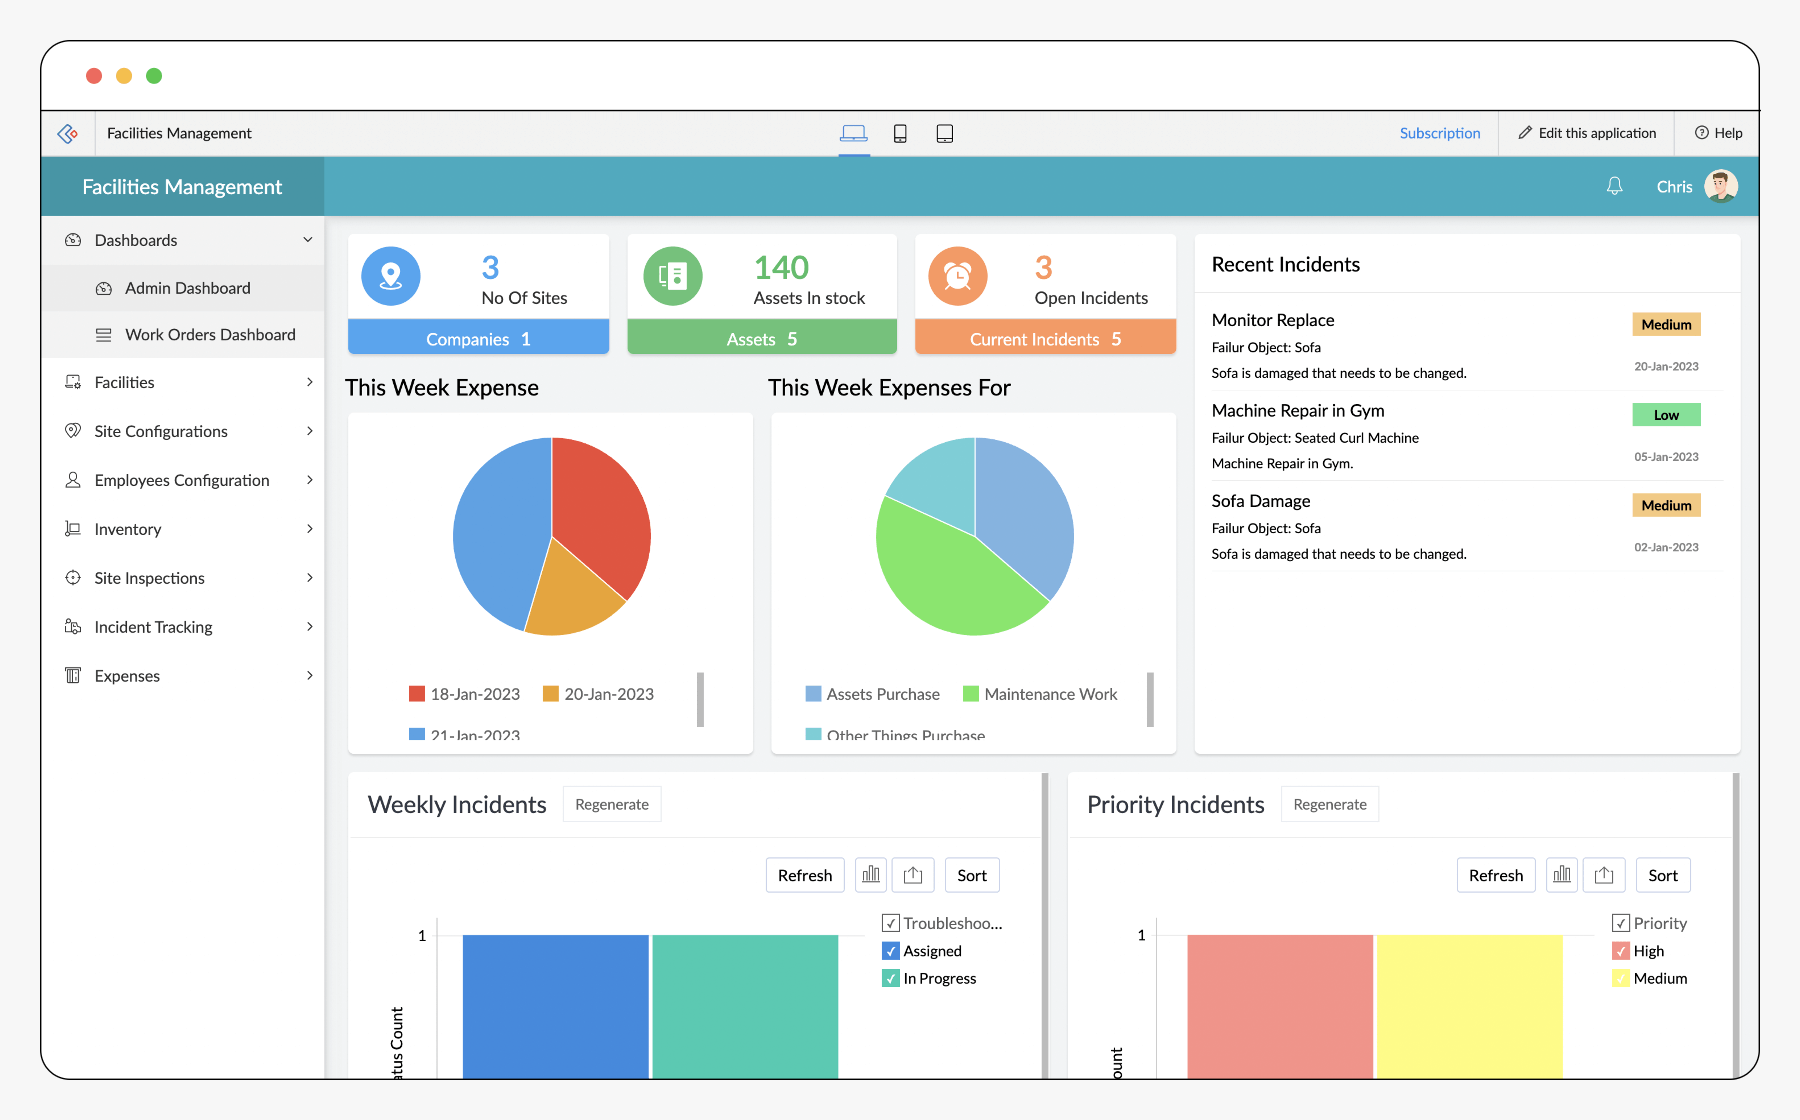Screen dimensions: 1800x1120
Task: Switch to tablet preview mode
Action: [944, 133]
